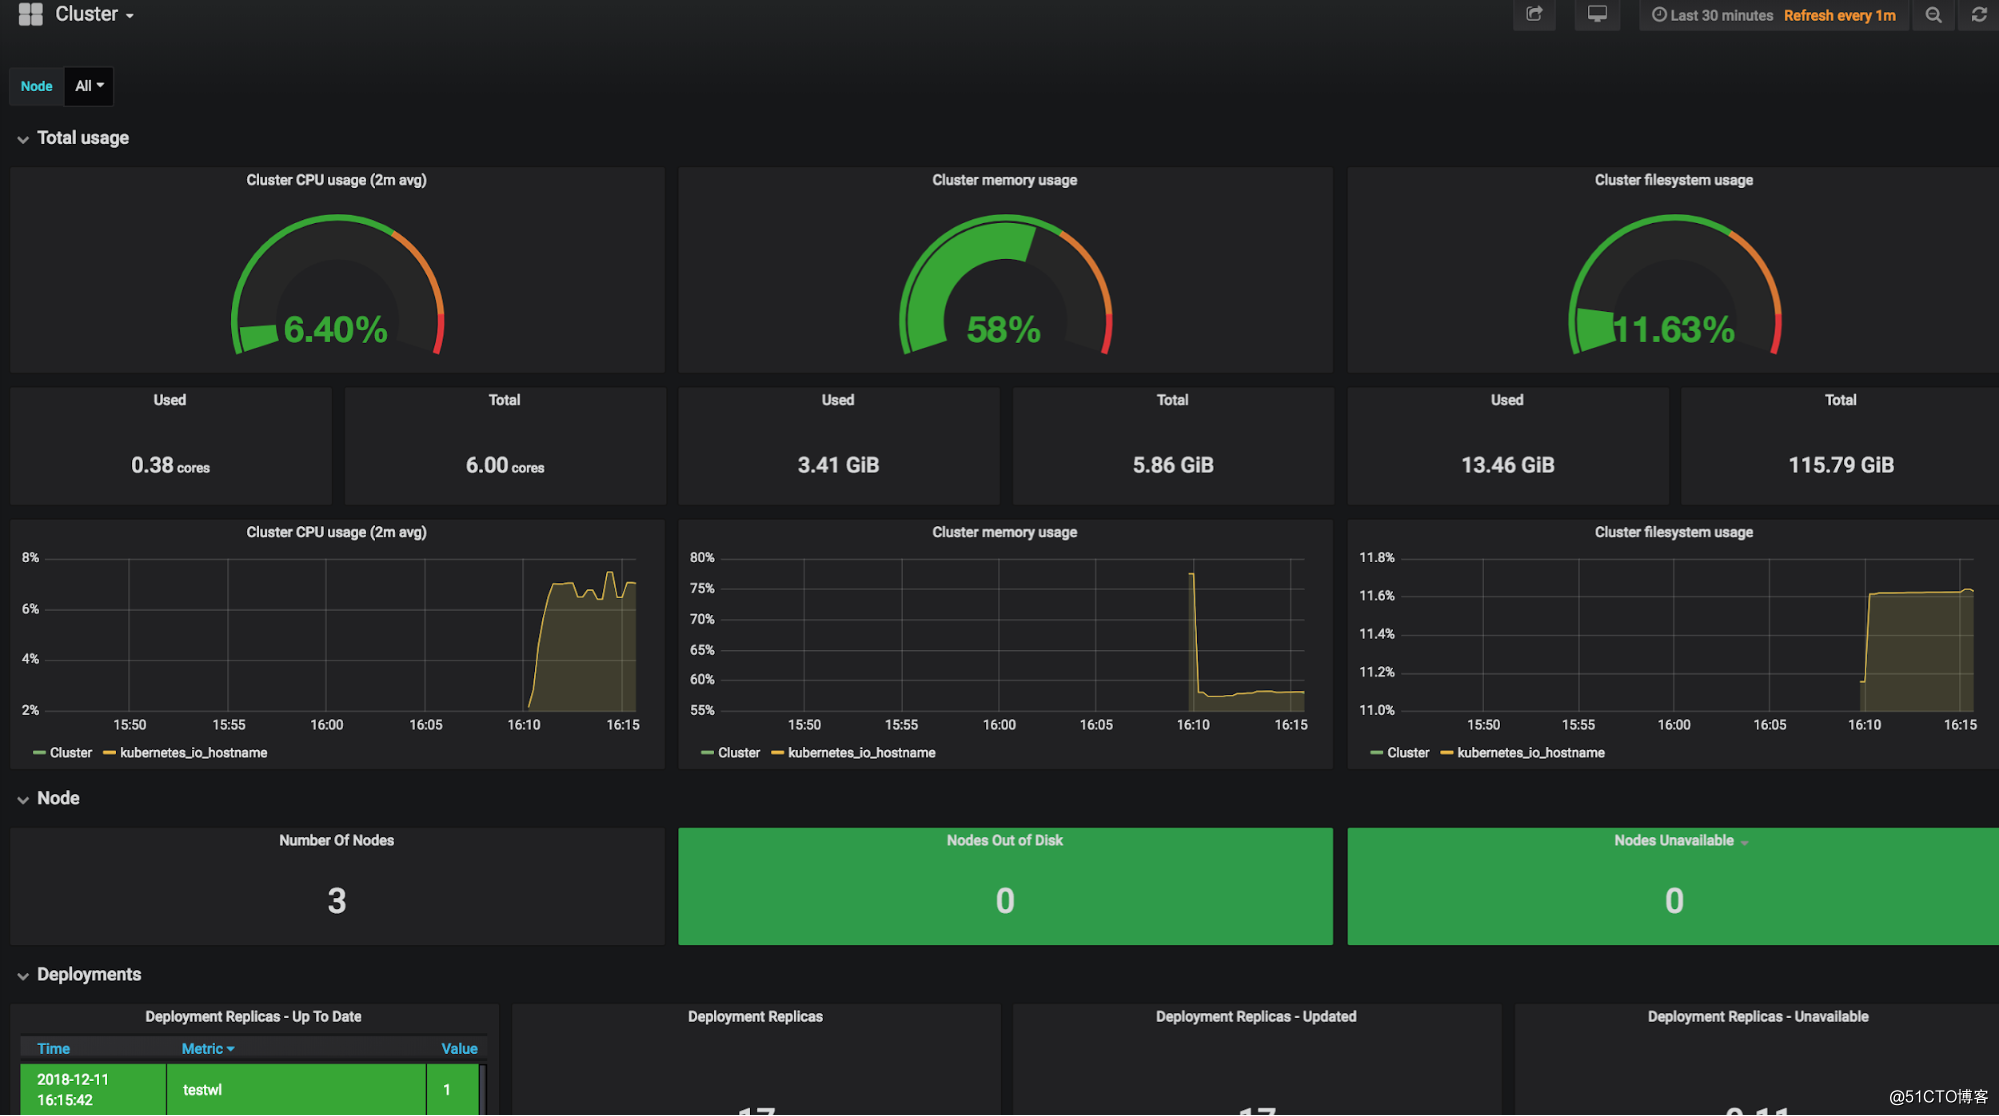Open the Number Of Nodes panel title

(x=336, y=840)
